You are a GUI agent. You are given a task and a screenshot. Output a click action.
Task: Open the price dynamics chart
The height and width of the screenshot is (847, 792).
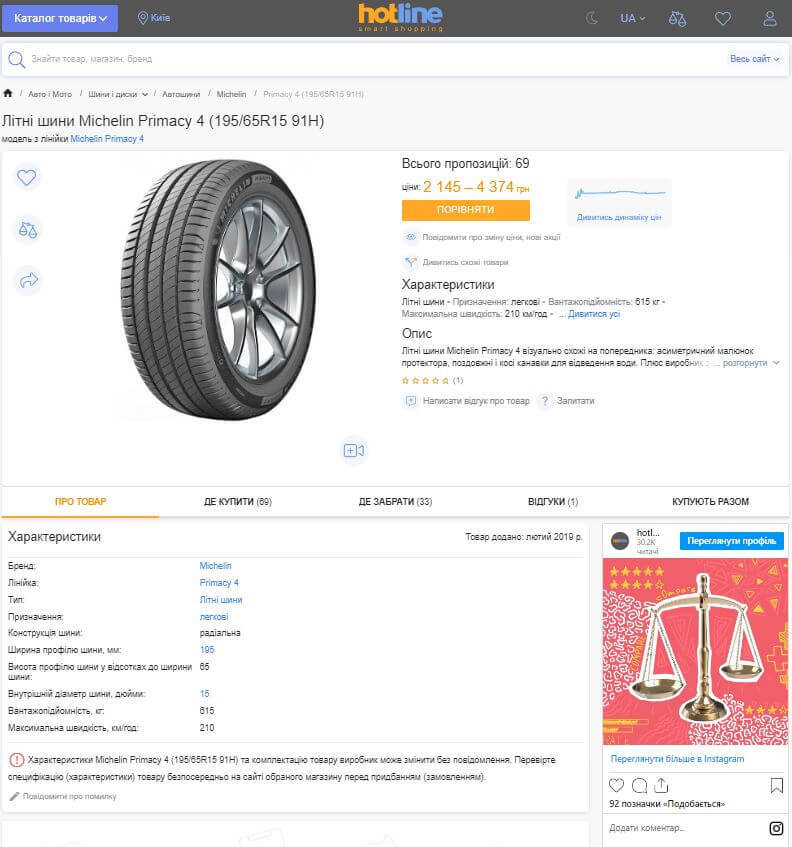tap(619, 203)
